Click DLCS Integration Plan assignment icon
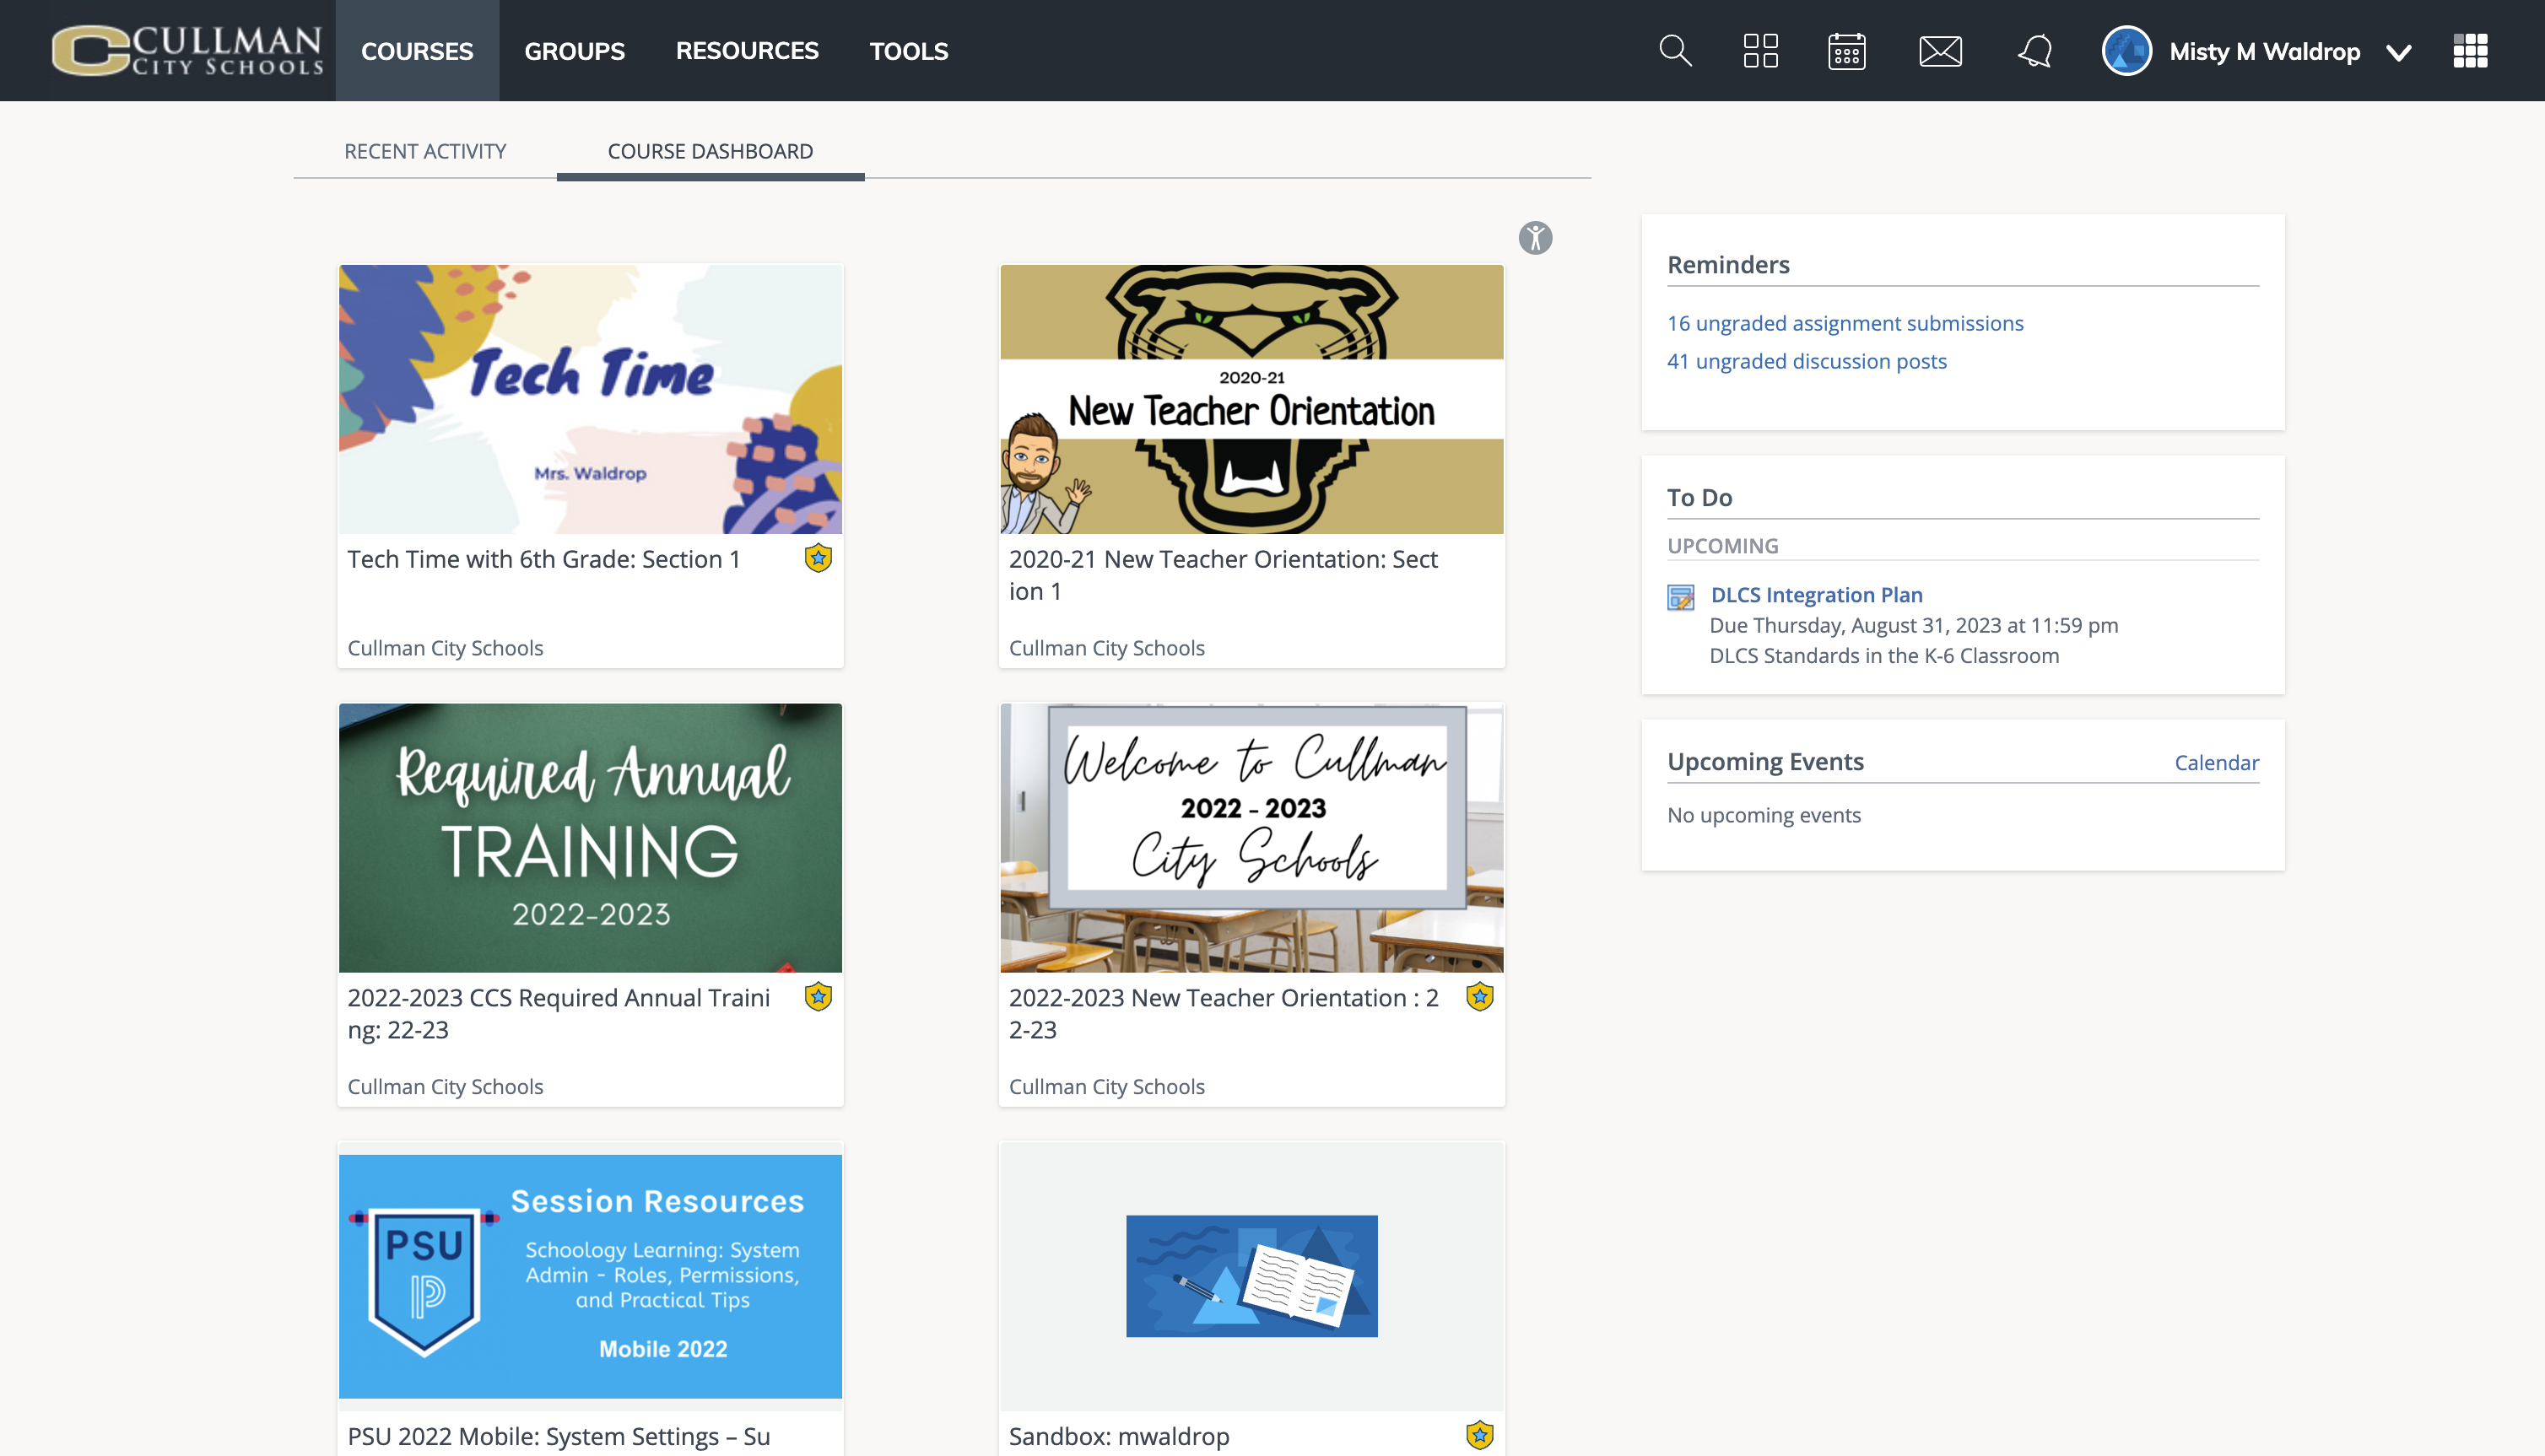 click(x=1681, y=597)
